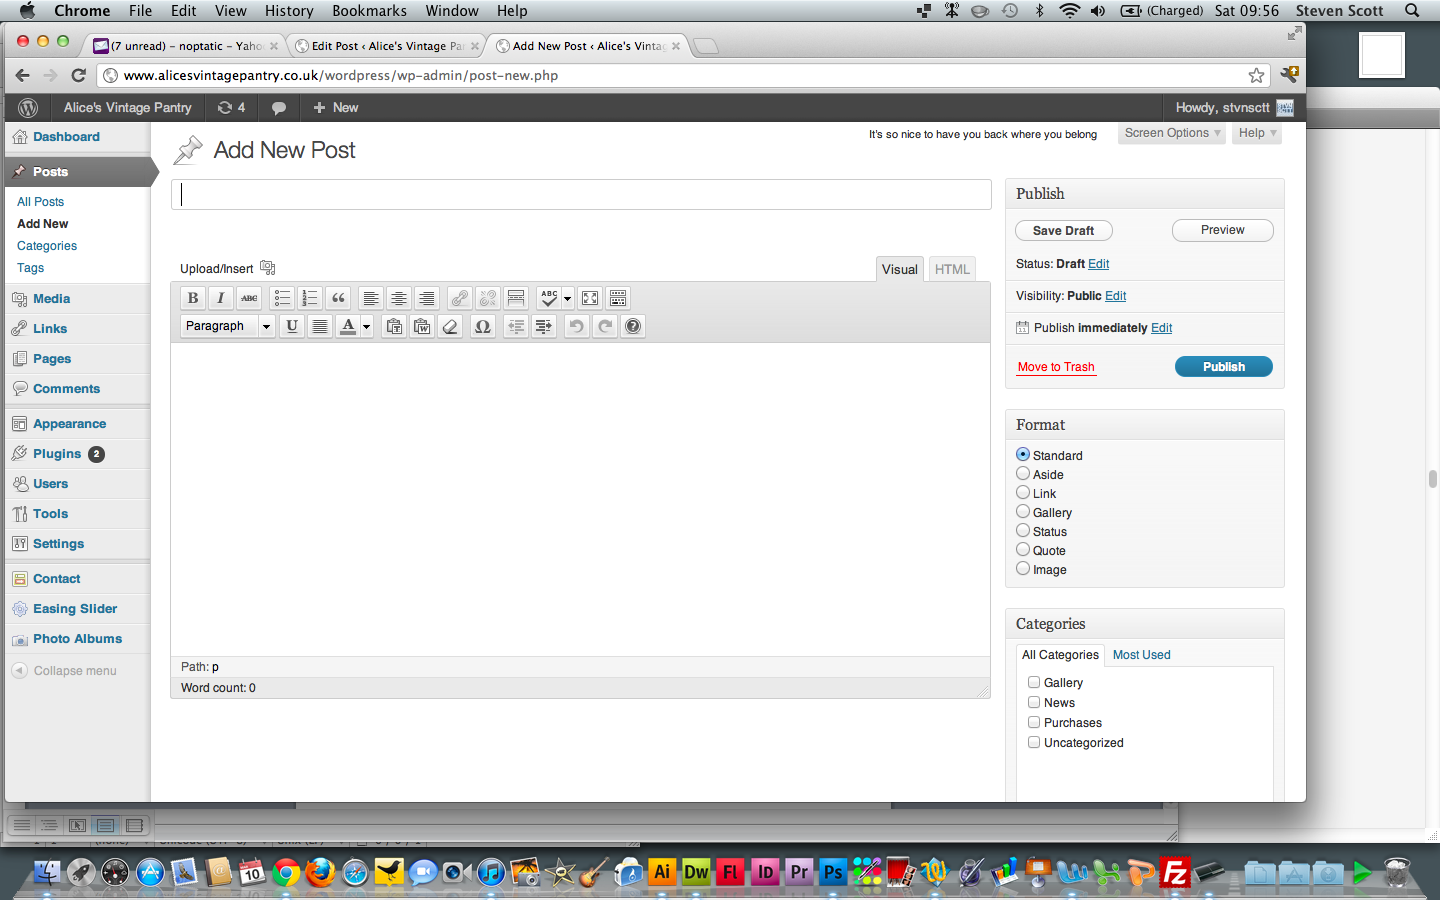This screenshot has width=1440, height=900.
Task: Insert the More tag
Action: [516, 298]
